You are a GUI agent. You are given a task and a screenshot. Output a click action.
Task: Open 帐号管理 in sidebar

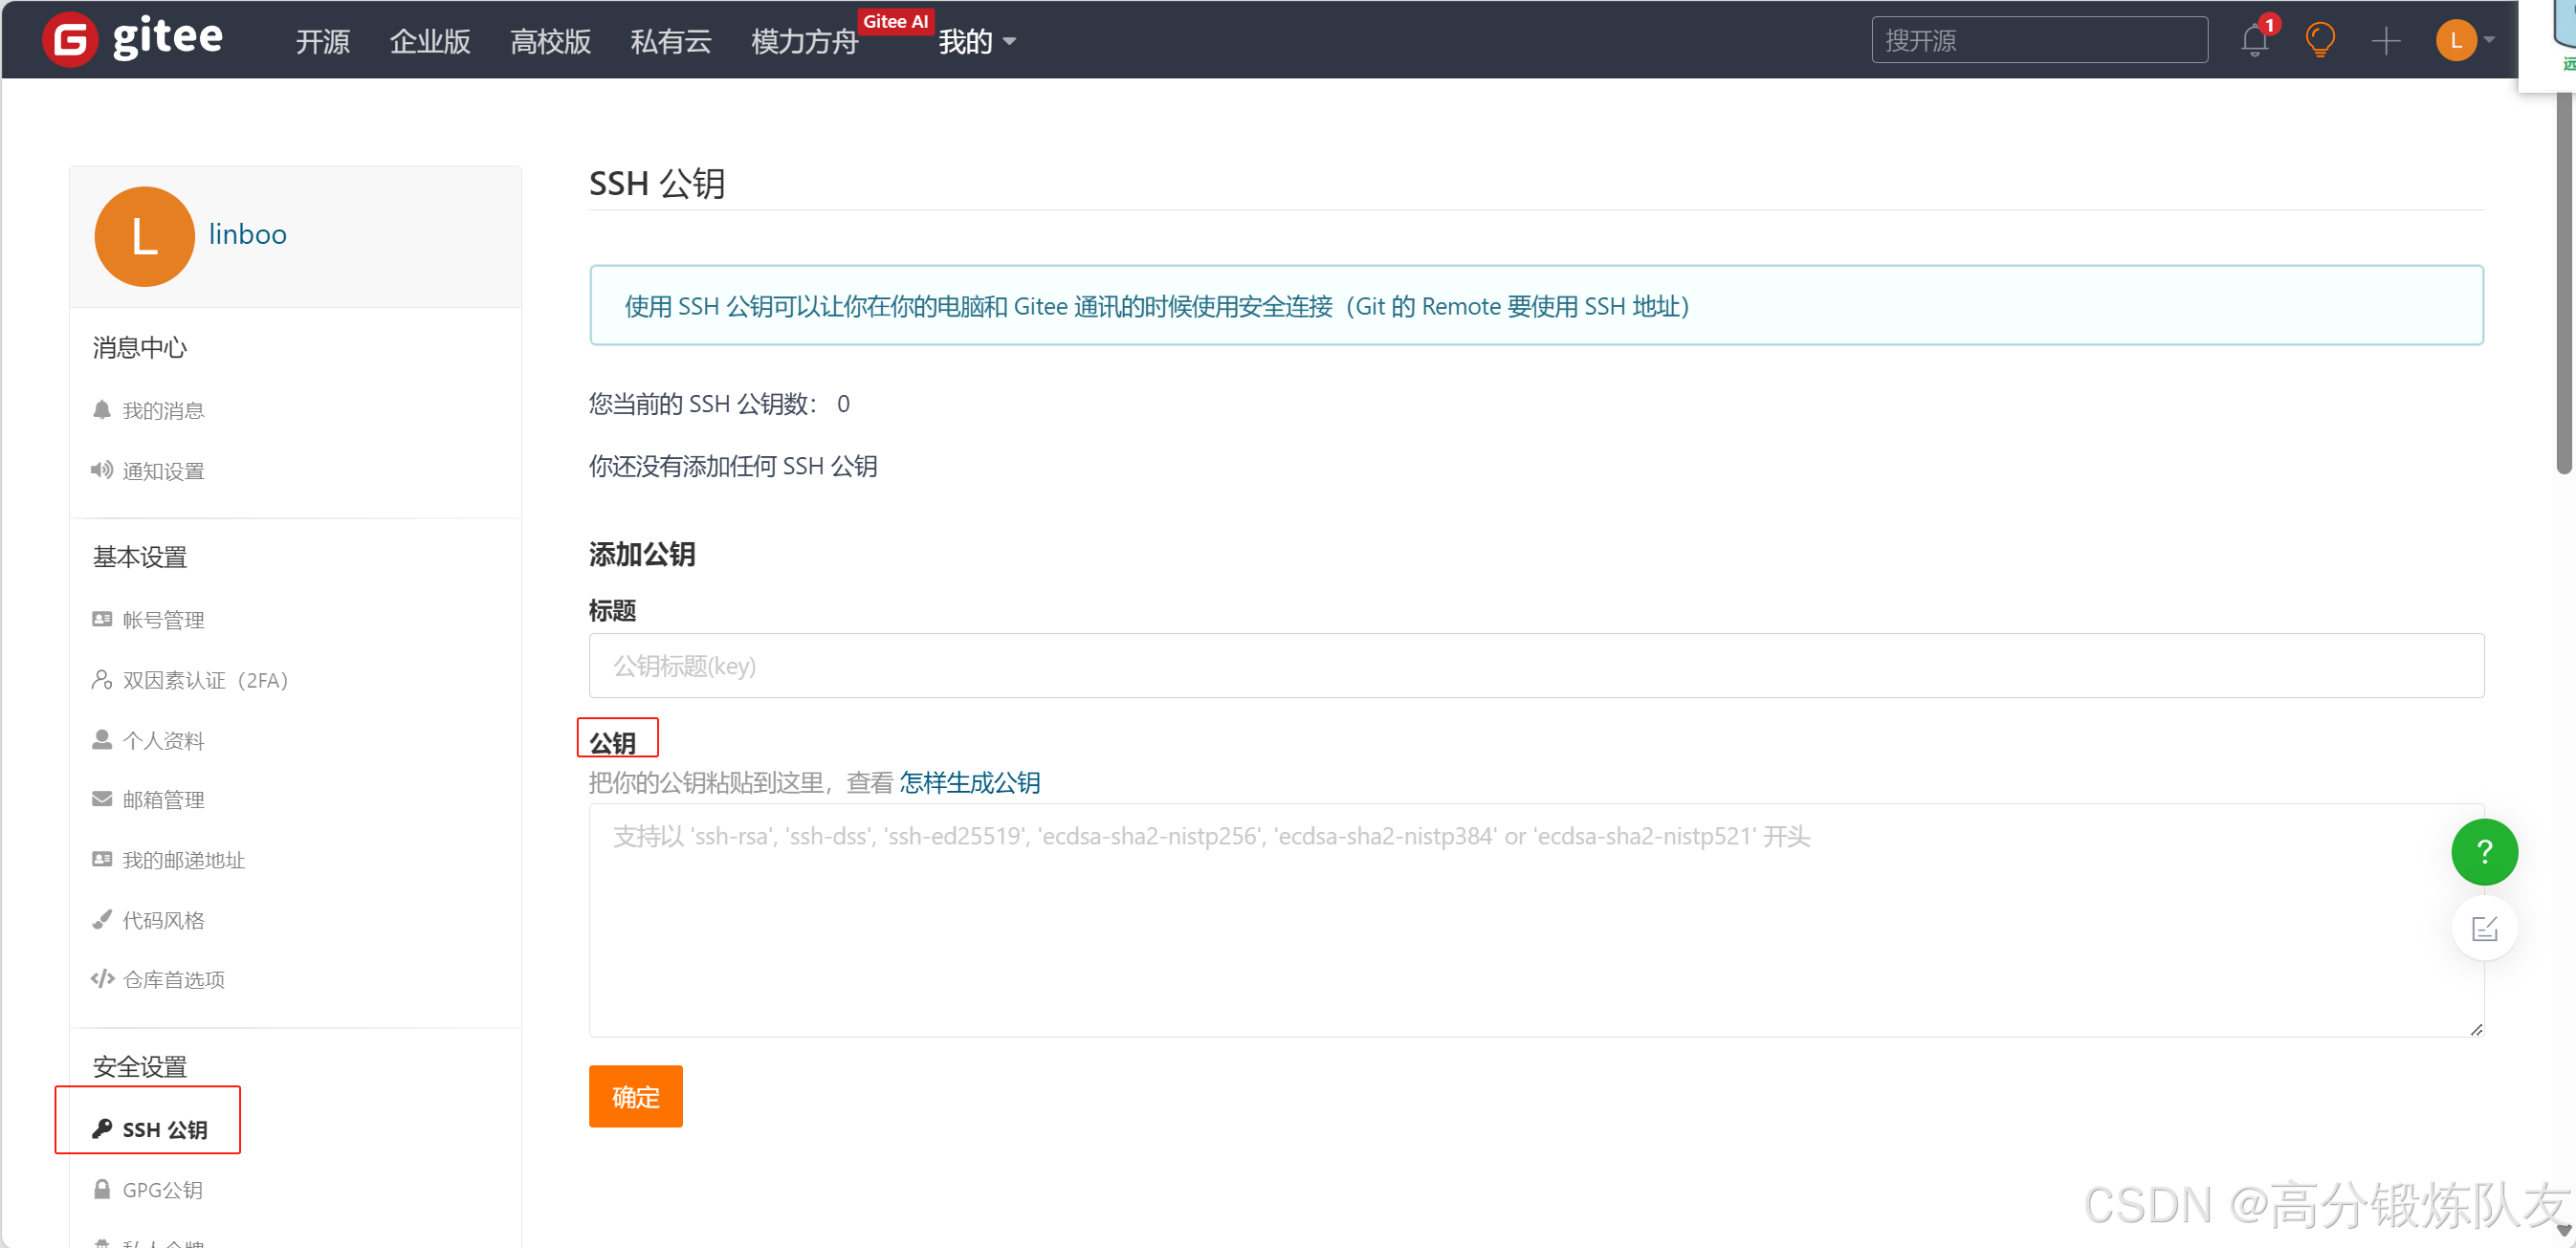(x=163, y=620)
